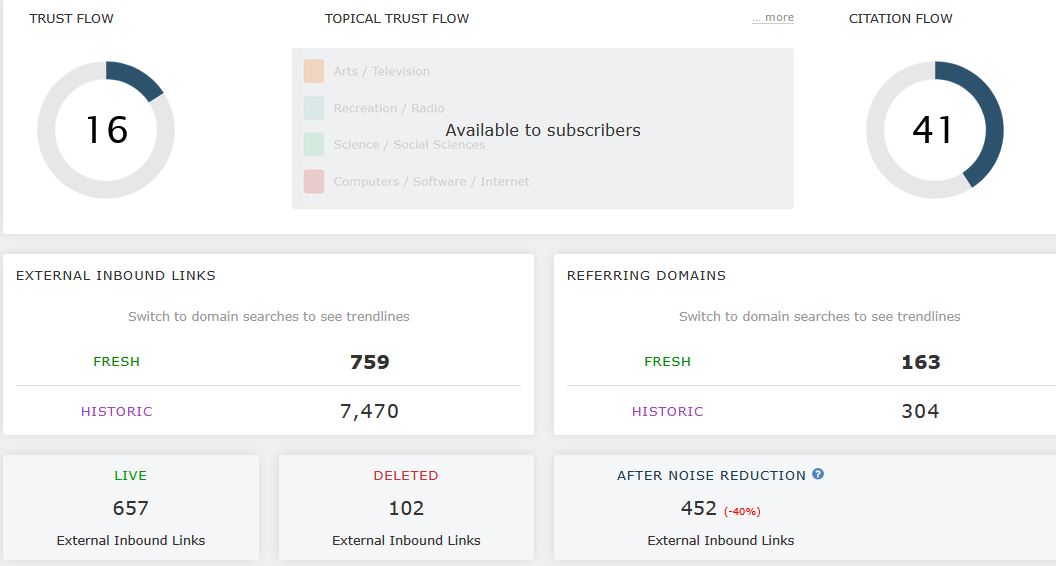This screenshot has width=1056, height=566.
Task: Click the orange Arts / Television swatch
Action: click(x=314, y=71)
